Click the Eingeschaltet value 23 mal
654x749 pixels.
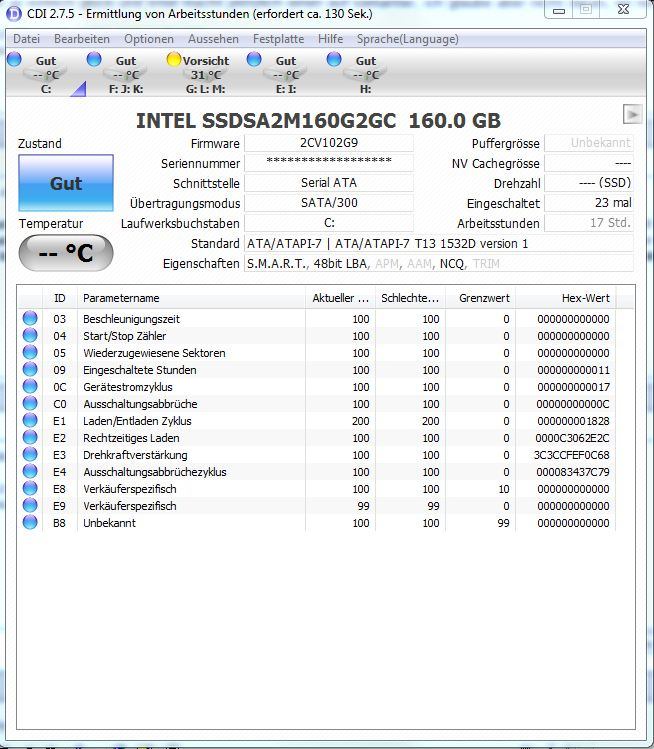click(x=589, y=203)
